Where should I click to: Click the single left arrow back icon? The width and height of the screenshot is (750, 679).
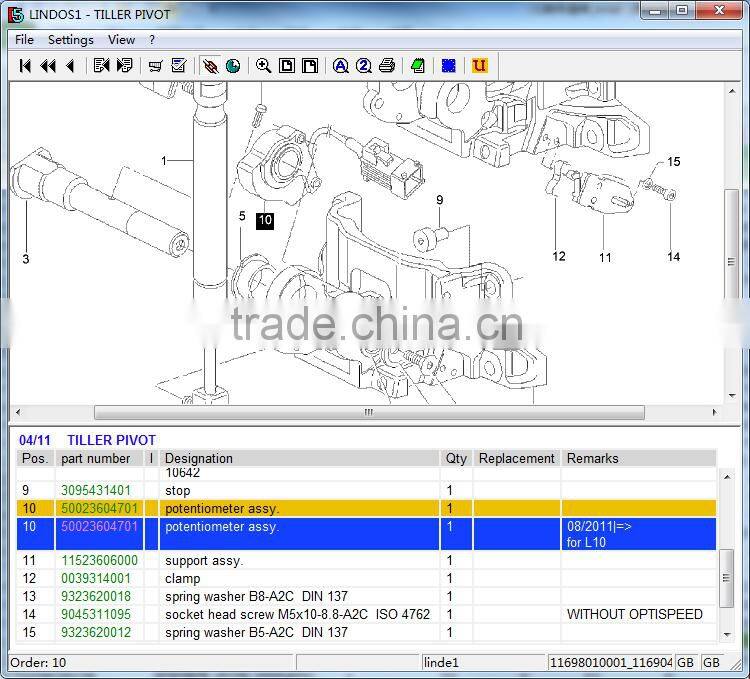tap(70, 66)
